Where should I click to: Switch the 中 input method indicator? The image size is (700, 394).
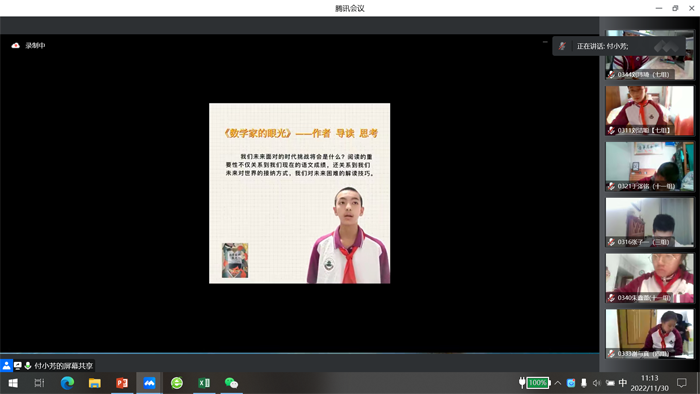tap(623, 383)
